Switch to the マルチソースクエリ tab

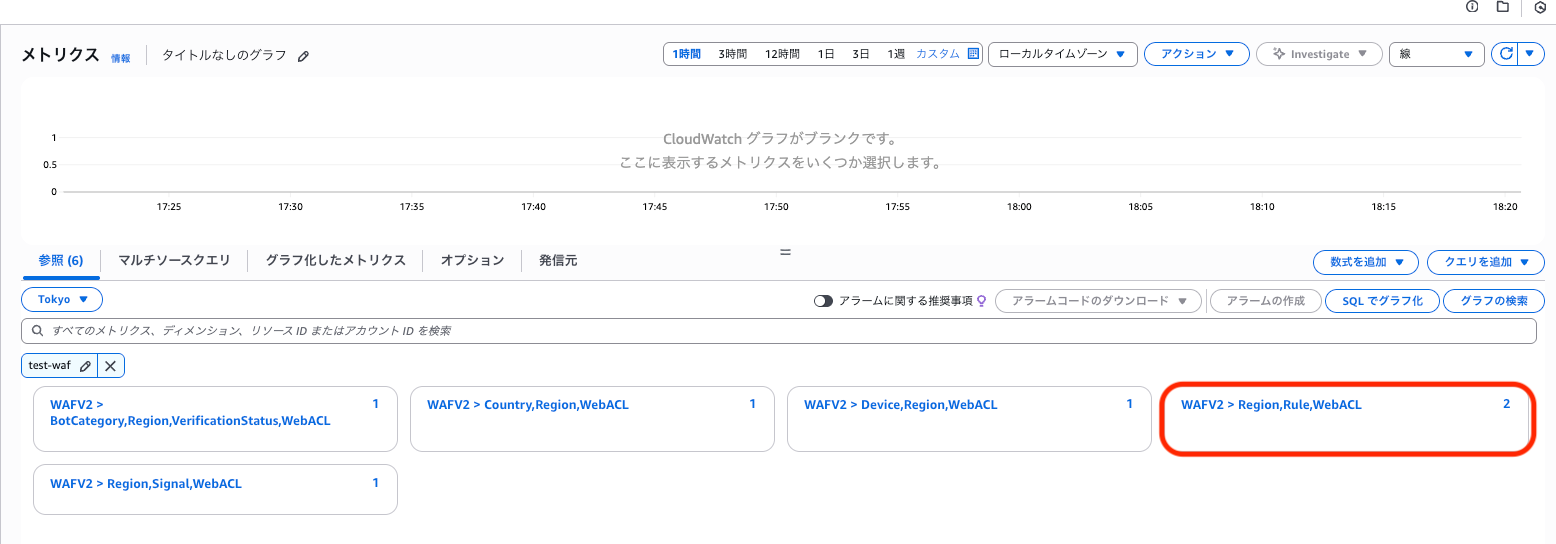174,260
